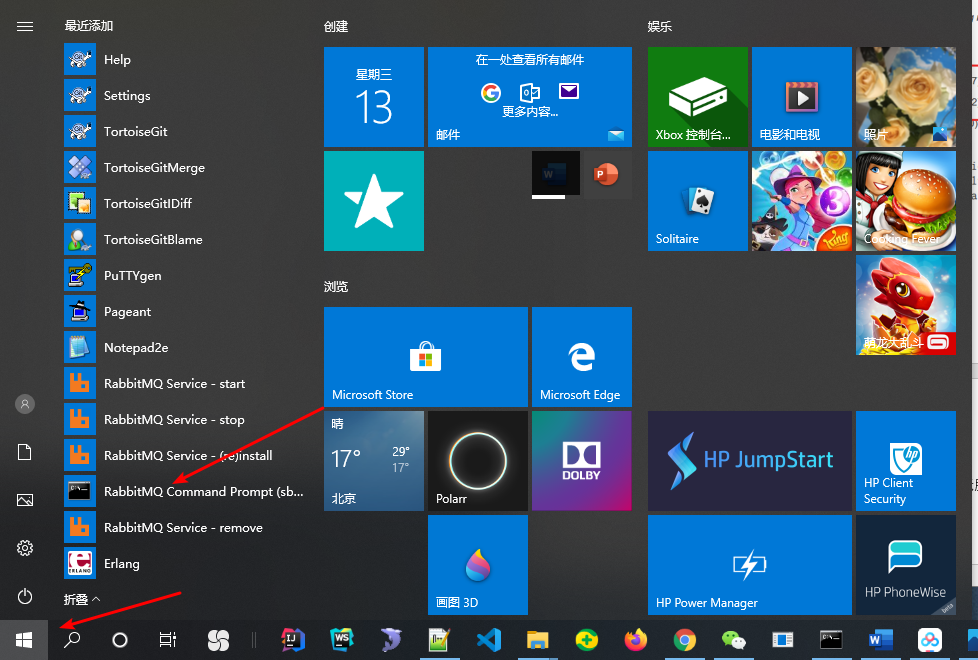The height and width of the screenshot is (660, 978).
Task: Open the Power options button
Action: tap(25, 596)
